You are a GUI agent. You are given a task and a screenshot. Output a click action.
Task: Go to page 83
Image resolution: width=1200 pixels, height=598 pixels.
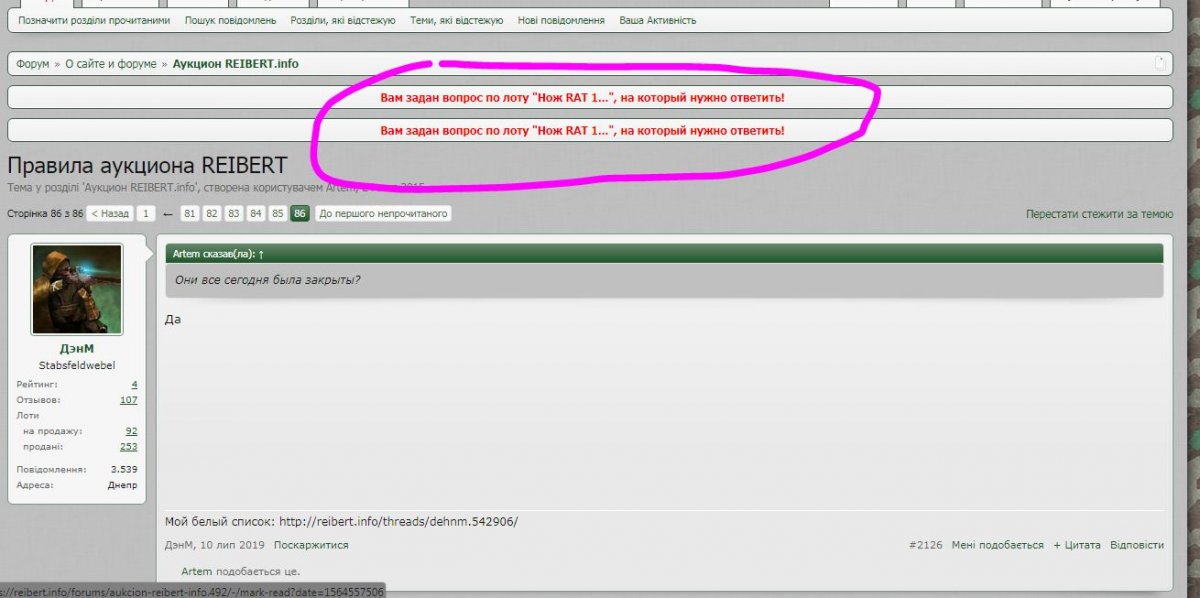pyautogui.click(x=234, y=214)
